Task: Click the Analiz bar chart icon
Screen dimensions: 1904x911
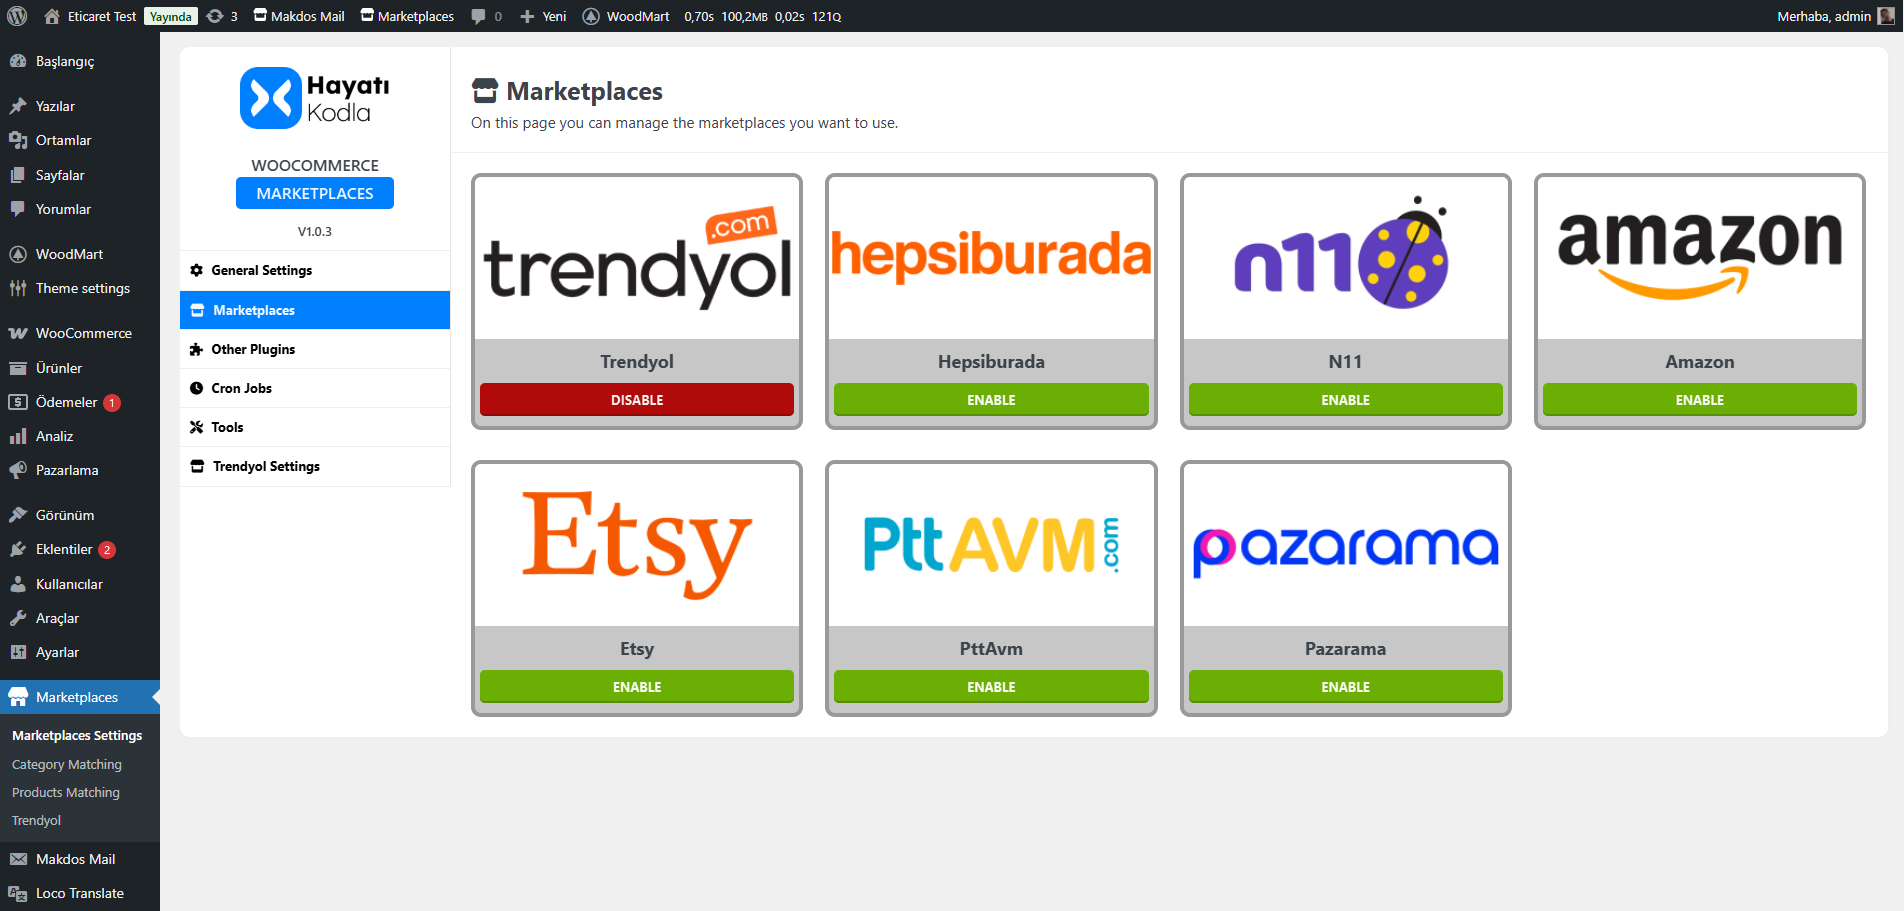Action: pyautogui.click(x=18, y=436)
